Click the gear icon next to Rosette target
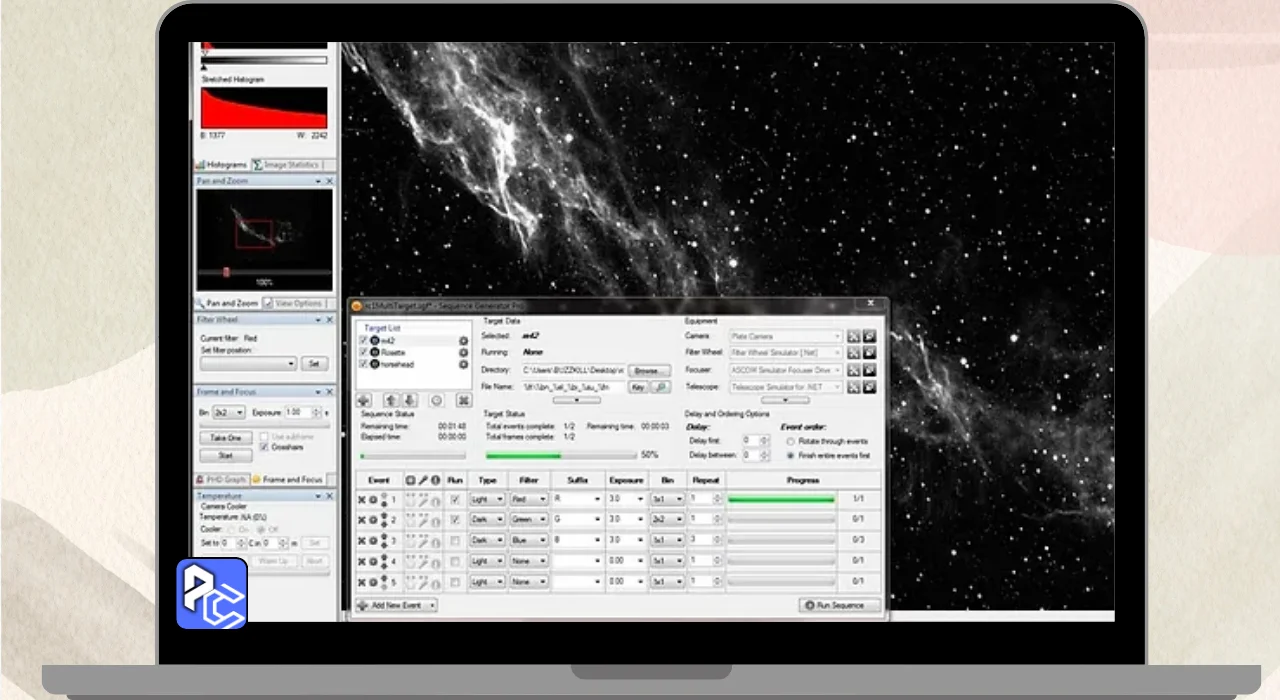The width and height of the screenshot is (1280, 700). (464, 353)
